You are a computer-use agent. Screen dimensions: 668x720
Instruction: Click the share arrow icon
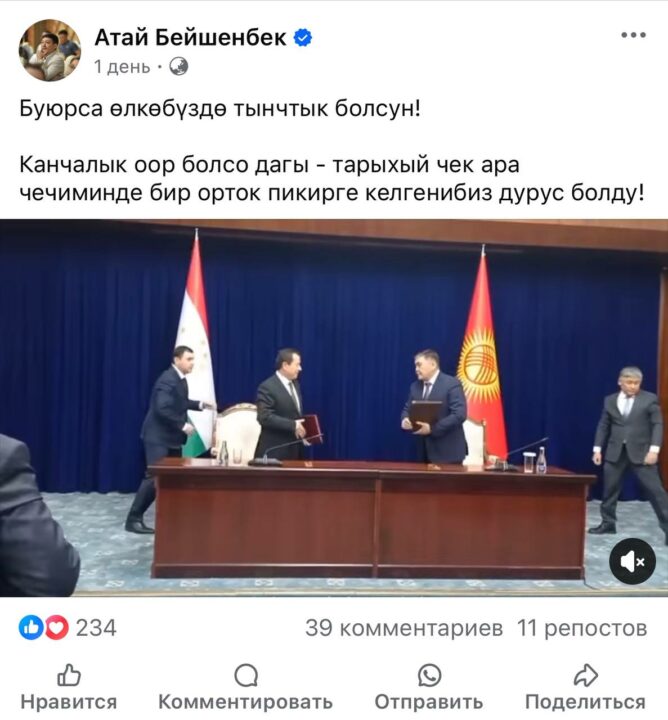point(586,675)
